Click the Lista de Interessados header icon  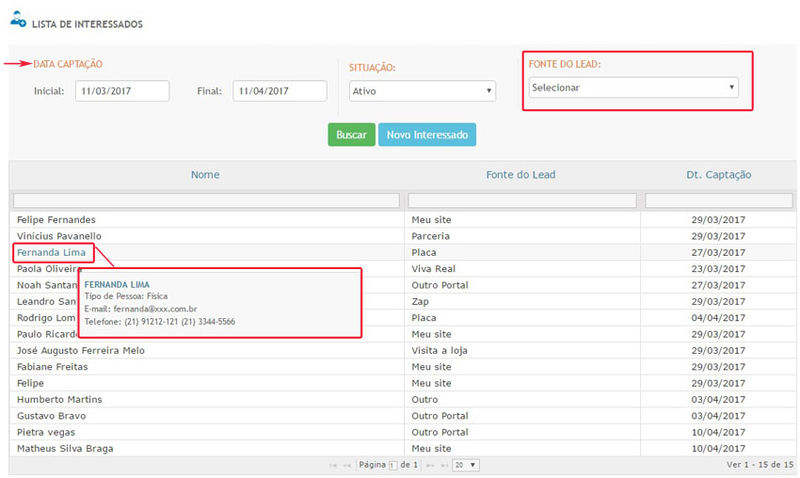point(18,23)
